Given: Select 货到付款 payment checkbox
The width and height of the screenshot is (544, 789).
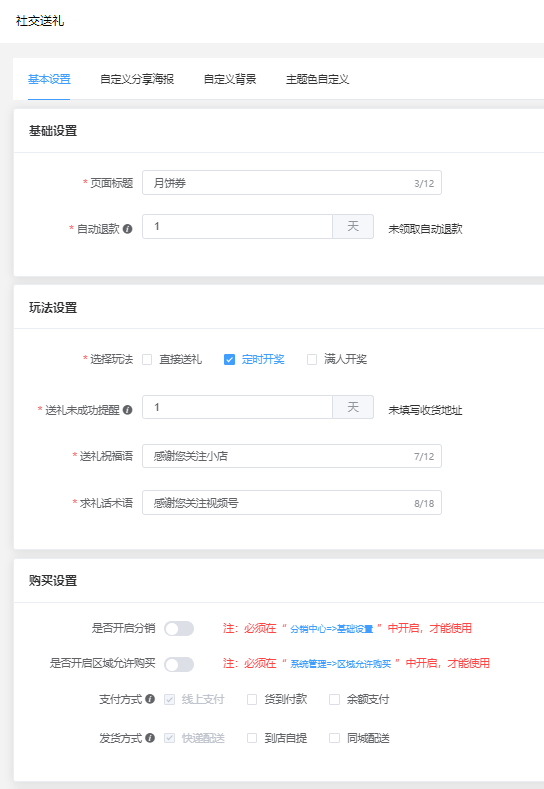Looking at the screenshot, I should click(x=252, y=699).
